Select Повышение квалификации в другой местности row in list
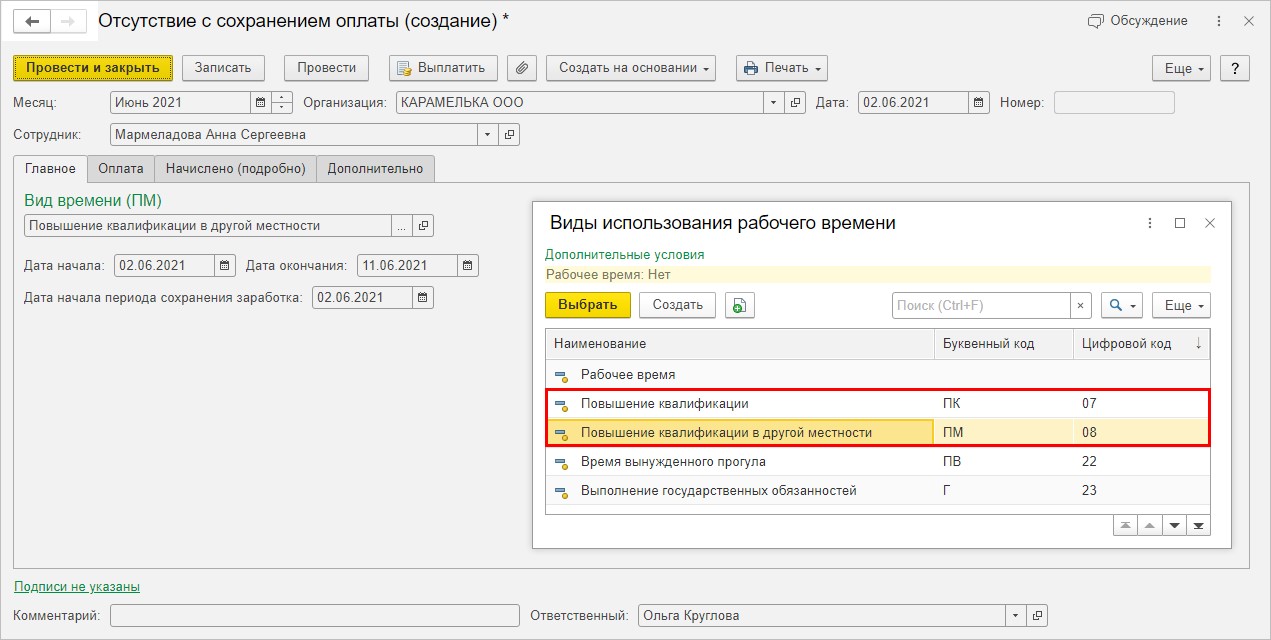This screenshot has height=640, width=1271. coord(878,432)
